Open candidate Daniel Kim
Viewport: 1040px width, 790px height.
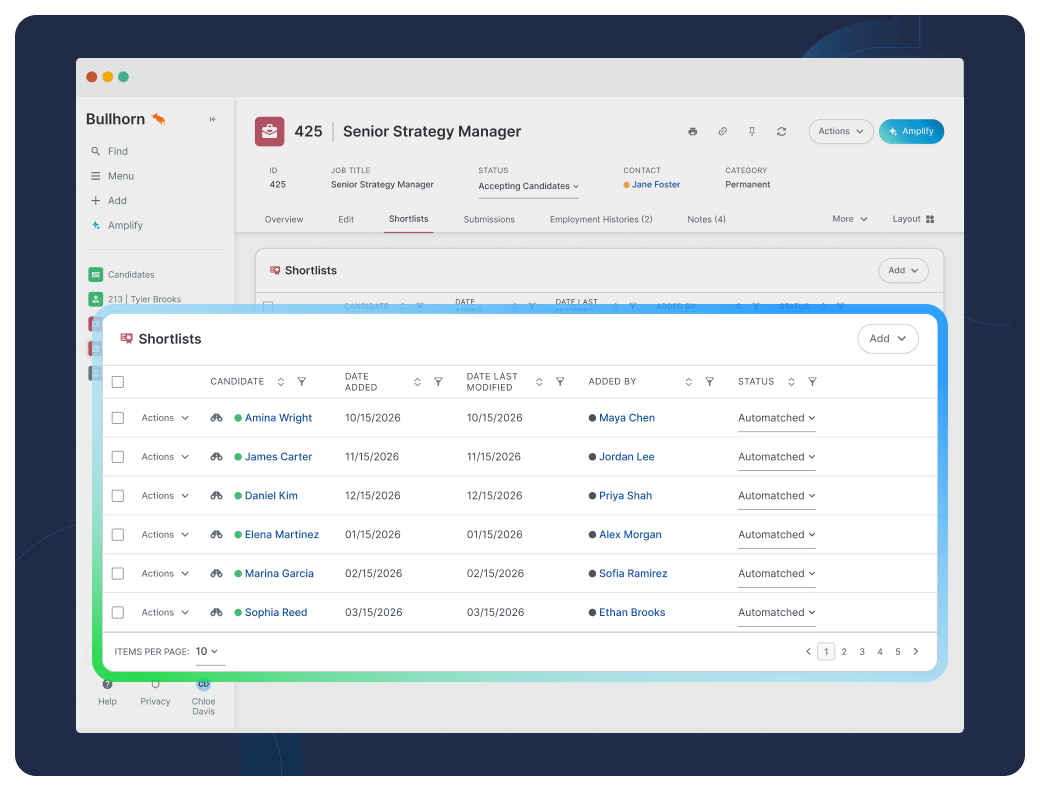[271, 496]
